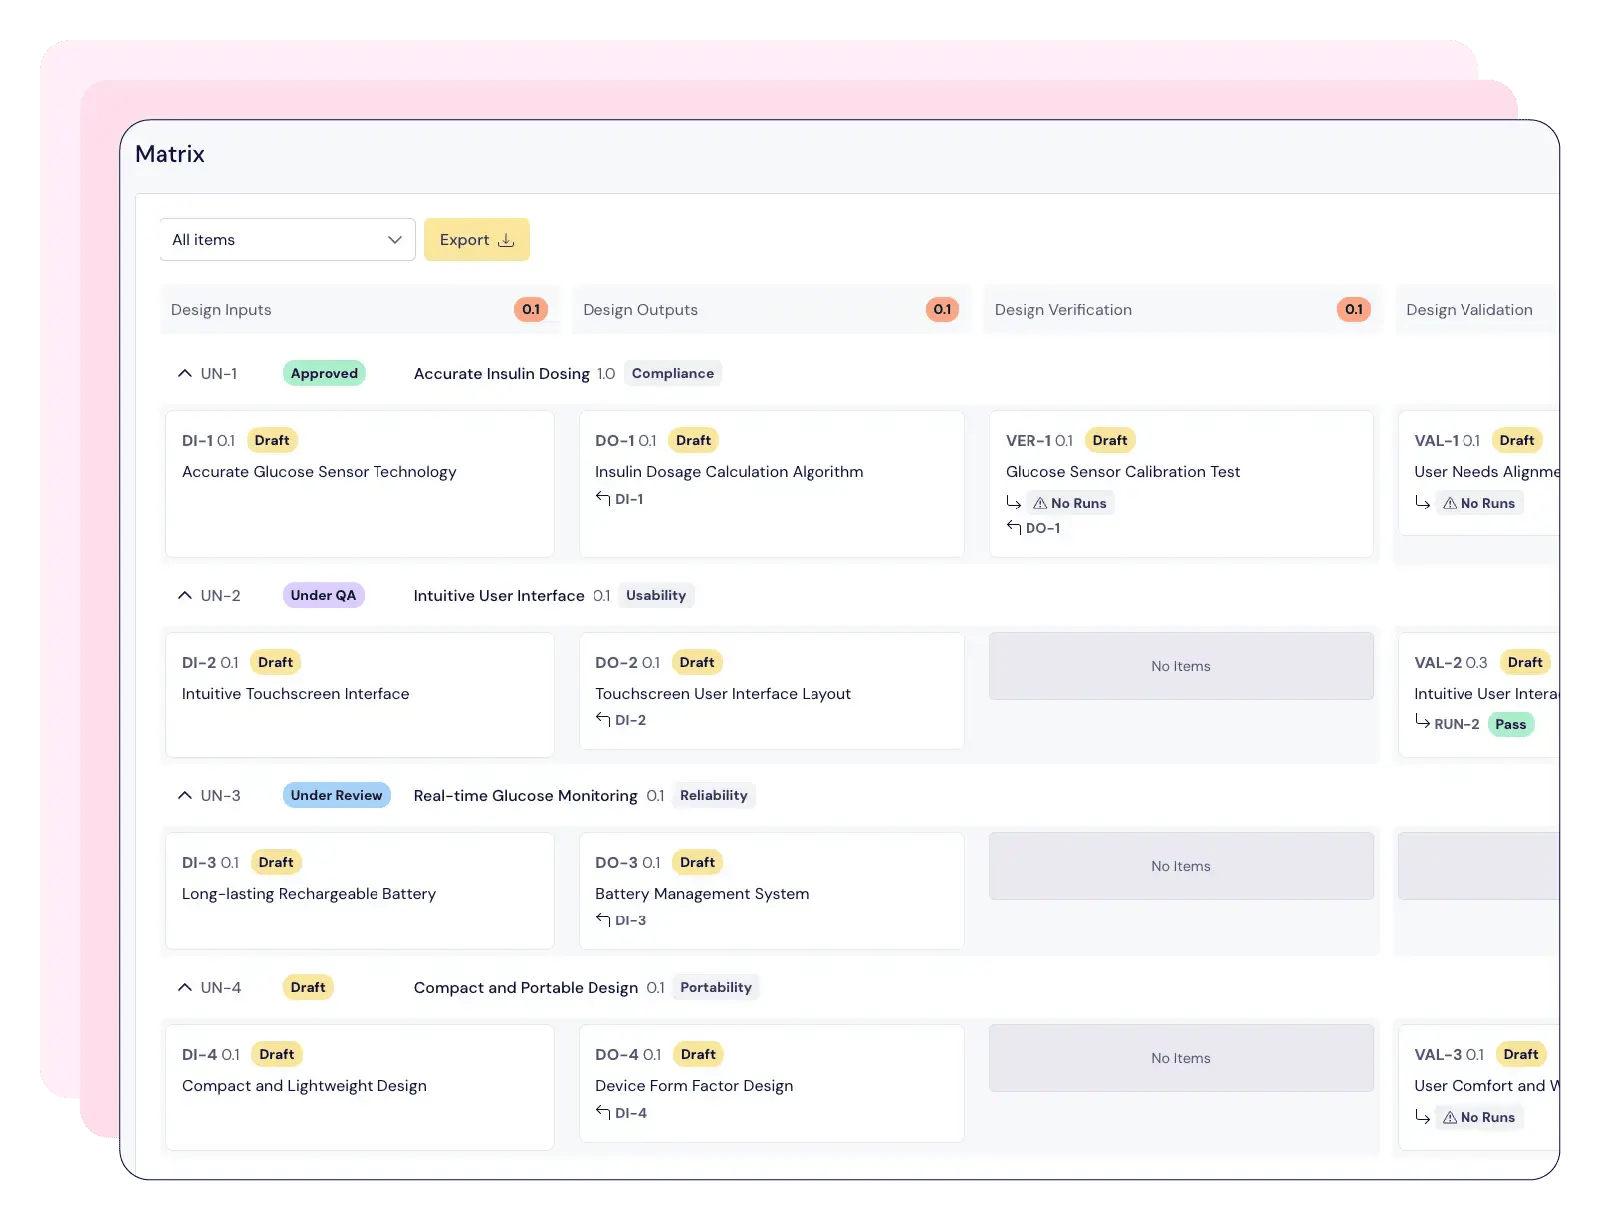This screenshot has width=1600, height=1220.
Task: Click the No Items placeholder in UN-3 row
Action: coord(1181,866)
